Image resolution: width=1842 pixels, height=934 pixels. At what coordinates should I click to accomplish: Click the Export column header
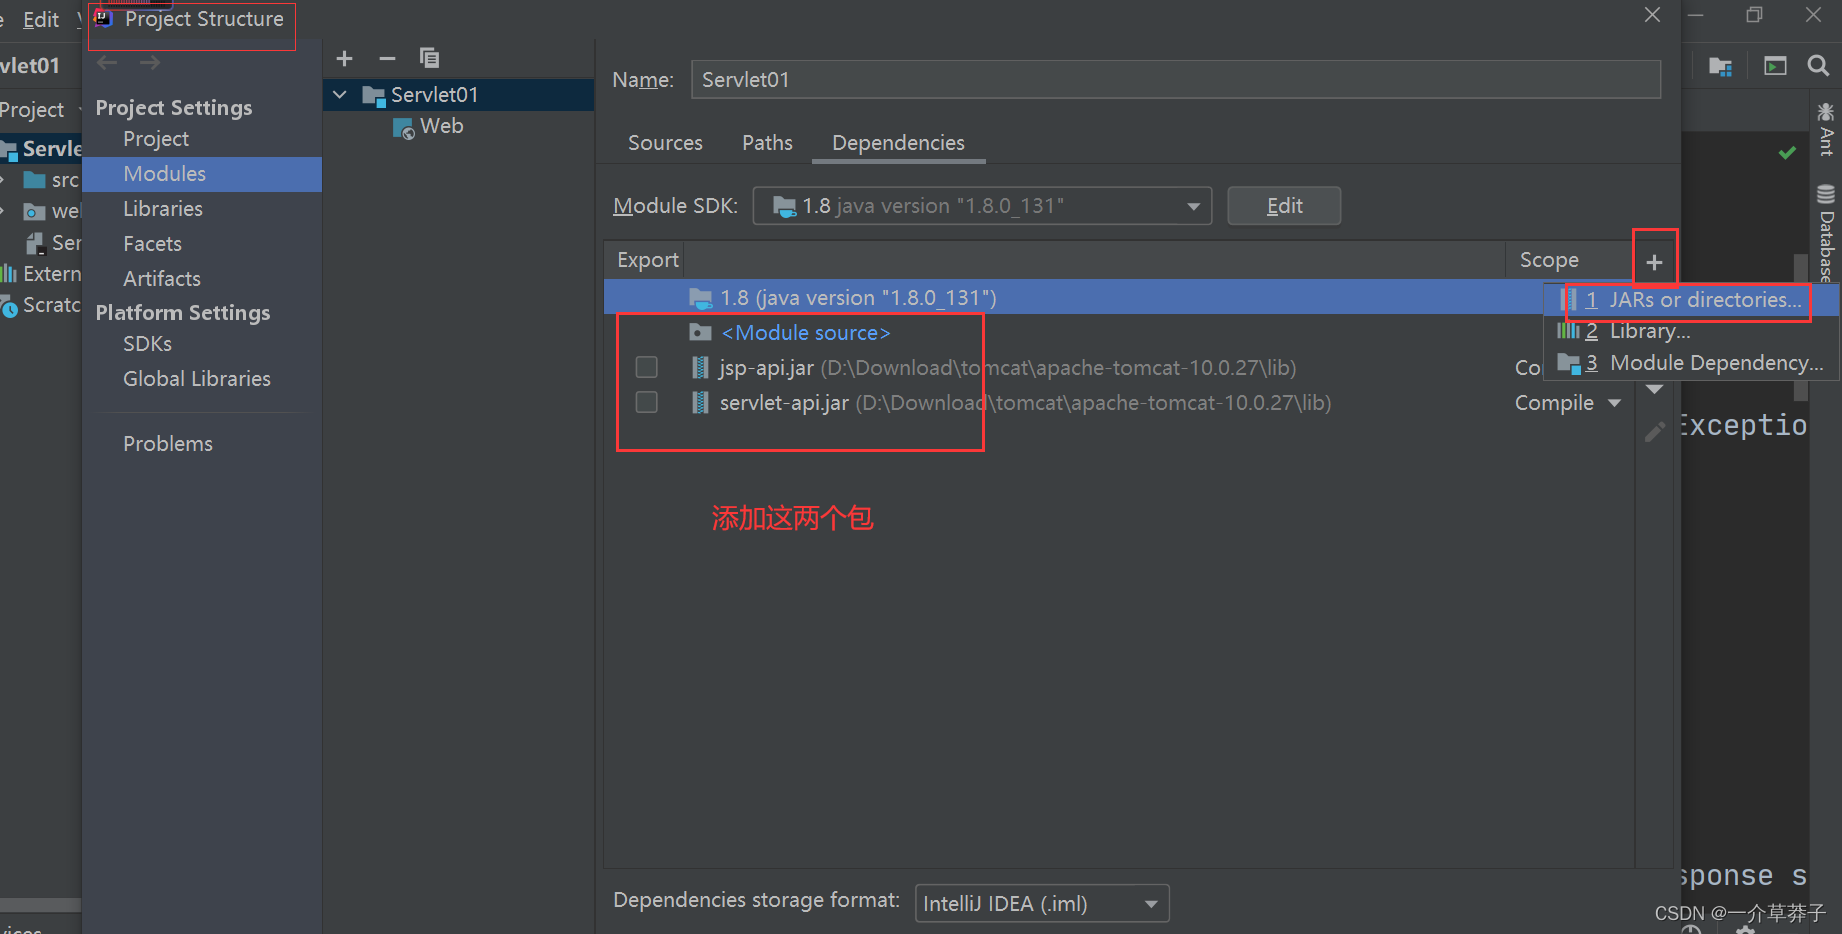(647, 260)
